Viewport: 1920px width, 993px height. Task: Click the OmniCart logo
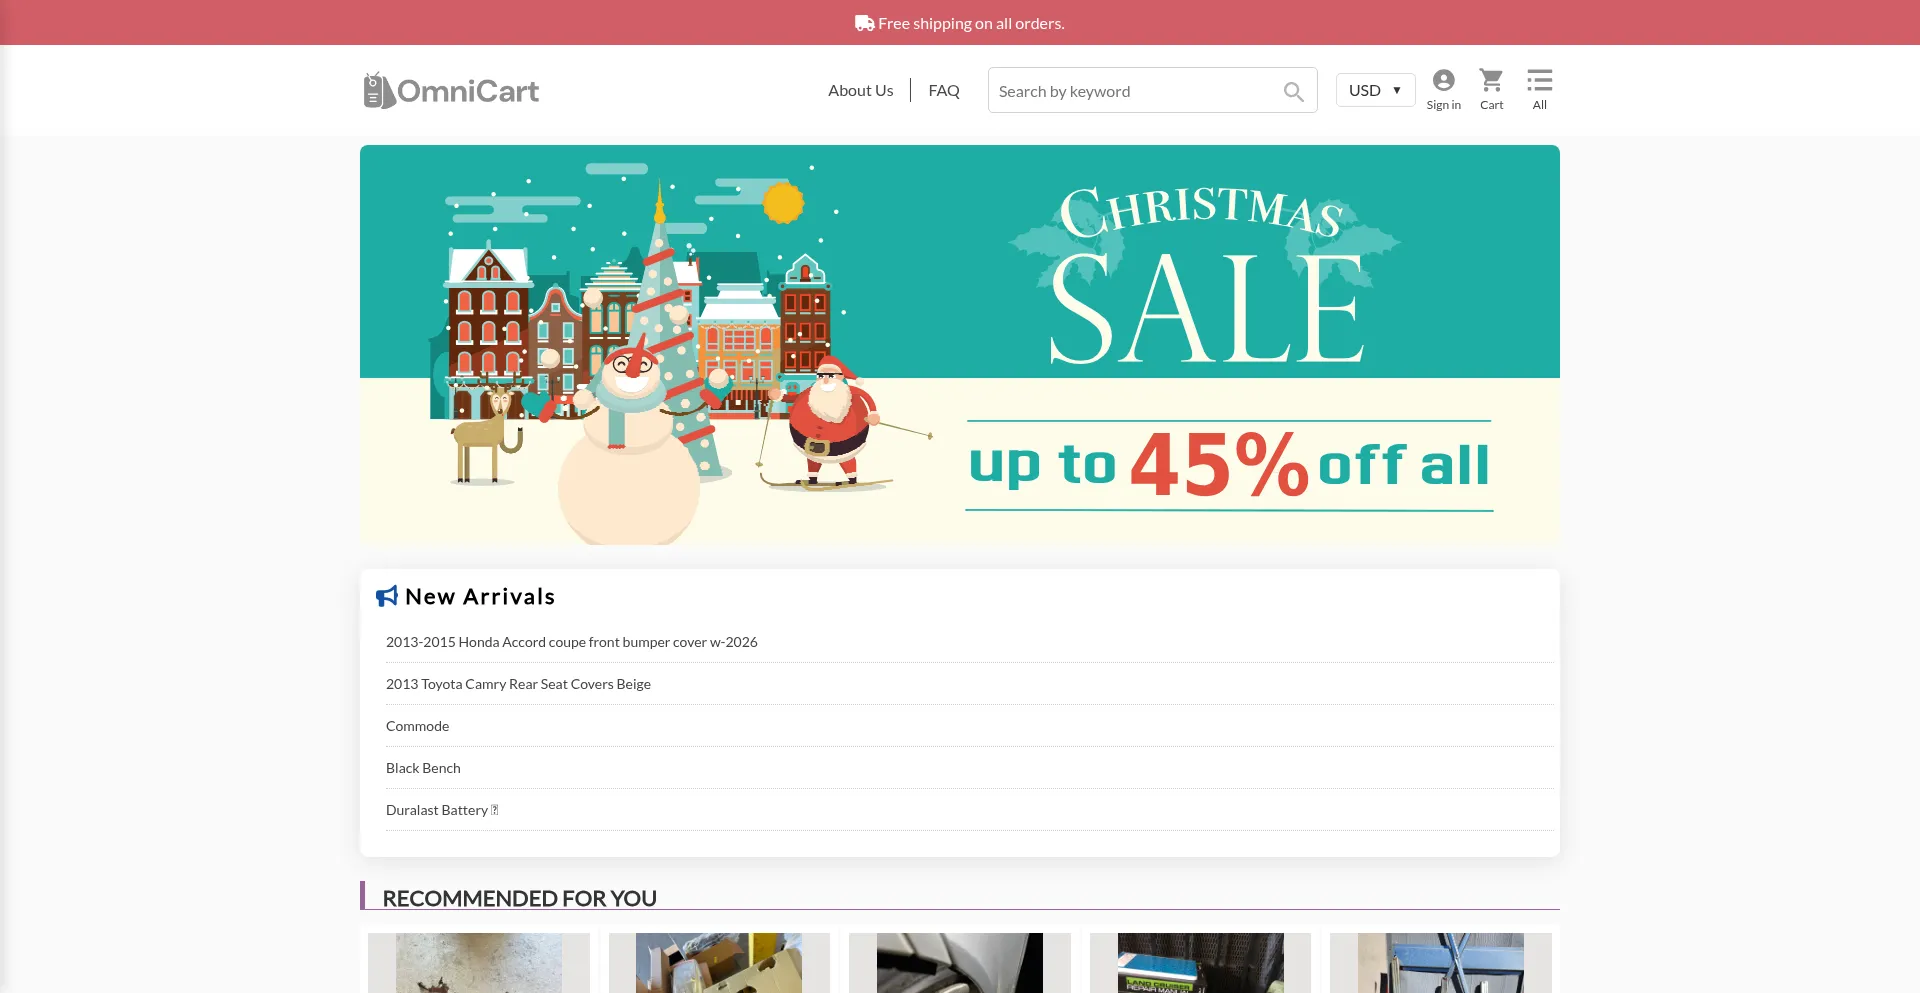[x=451, y=91]
